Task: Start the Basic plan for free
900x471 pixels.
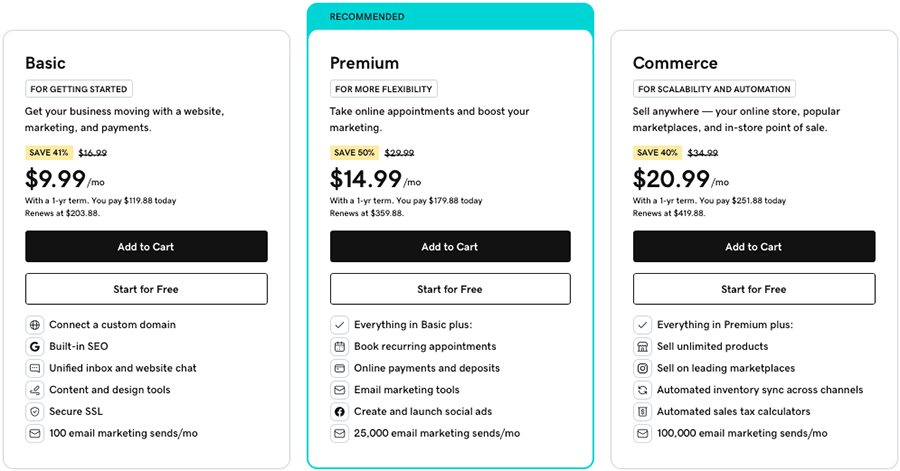Action: tap(146, 289)
